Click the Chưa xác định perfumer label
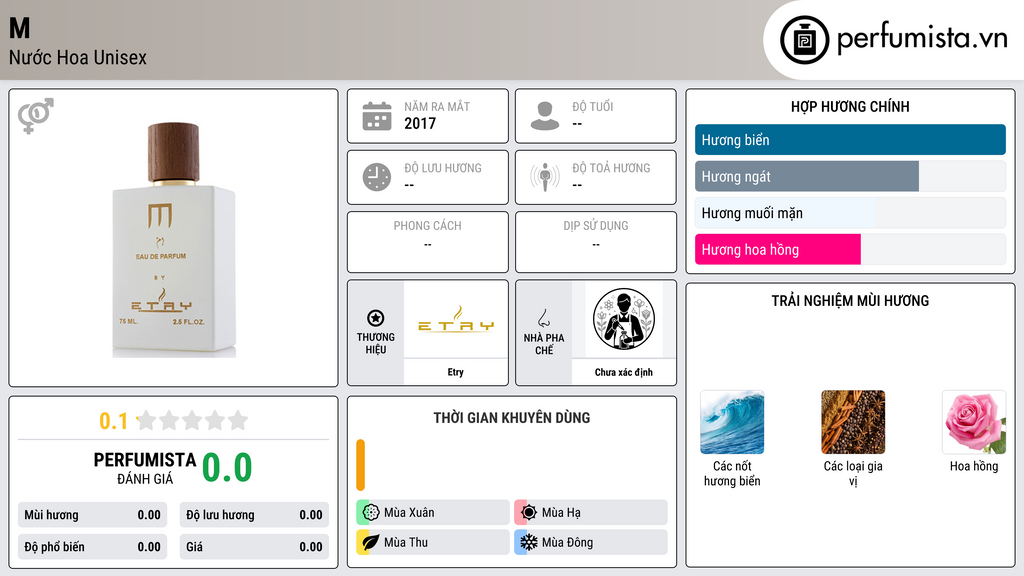The height and width of the screenshot is (576, 1024). tap(624, 372)
